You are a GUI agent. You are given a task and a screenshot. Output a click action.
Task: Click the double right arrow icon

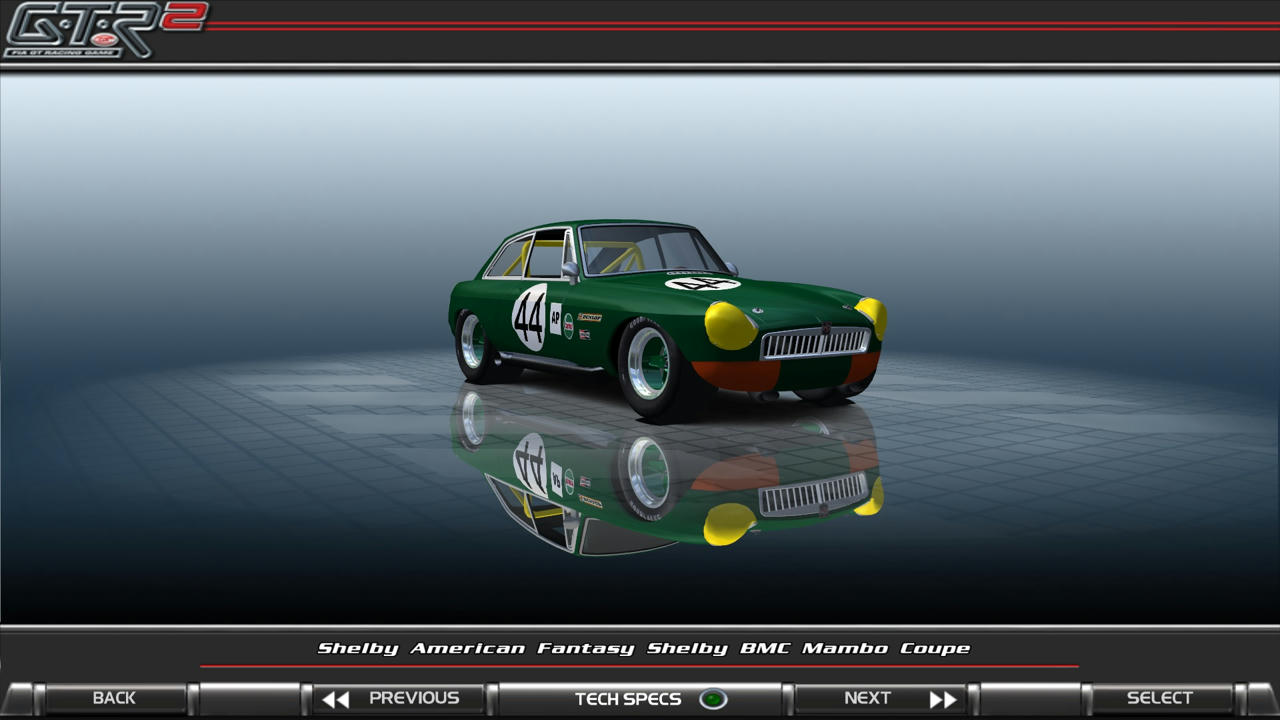pos(943,699)
